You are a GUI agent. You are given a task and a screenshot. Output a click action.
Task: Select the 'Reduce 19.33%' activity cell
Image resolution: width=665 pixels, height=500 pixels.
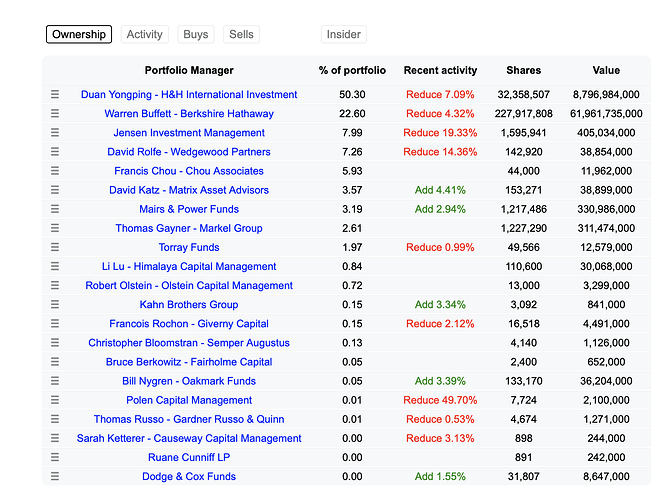(440, 132)
